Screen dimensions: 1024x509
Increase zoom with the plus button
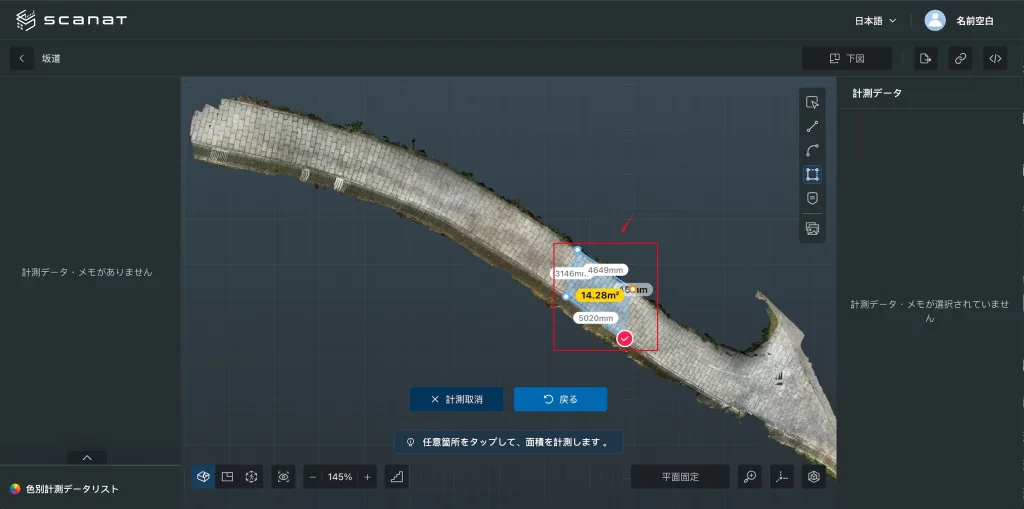[x=367, y=477]
